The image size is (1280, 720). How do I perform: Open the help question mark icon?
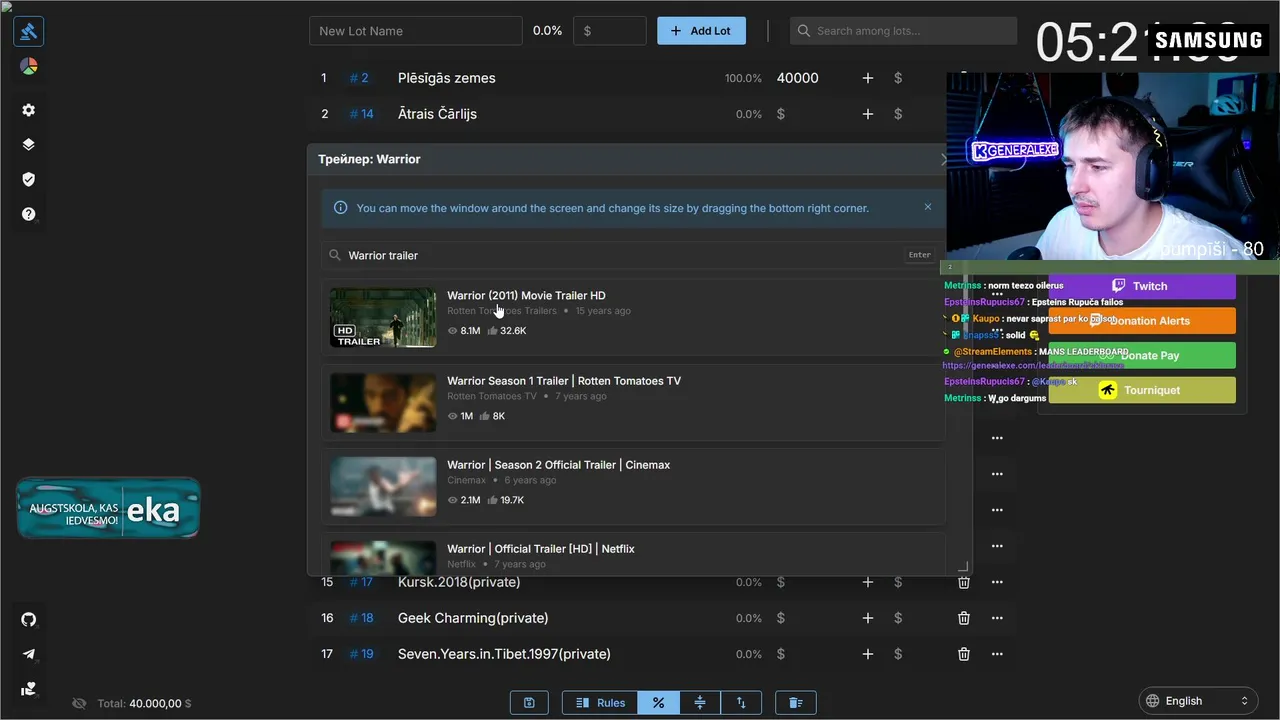(x=29, y=214)
